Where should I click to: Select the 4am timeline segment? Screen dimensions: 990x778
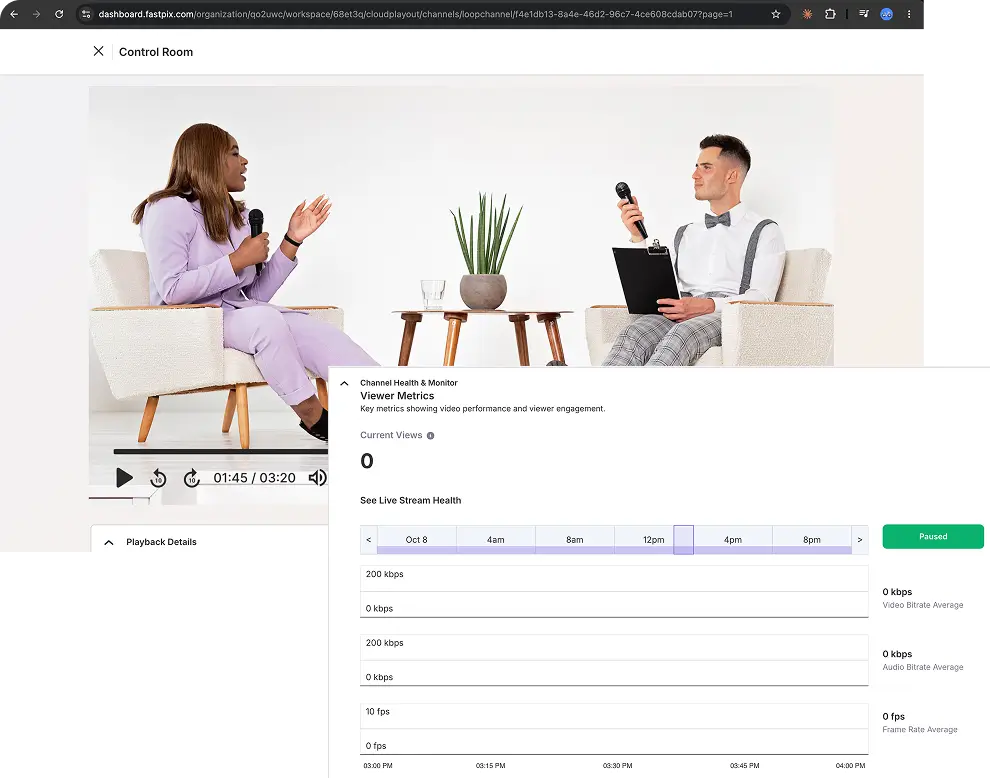[496, 540]
